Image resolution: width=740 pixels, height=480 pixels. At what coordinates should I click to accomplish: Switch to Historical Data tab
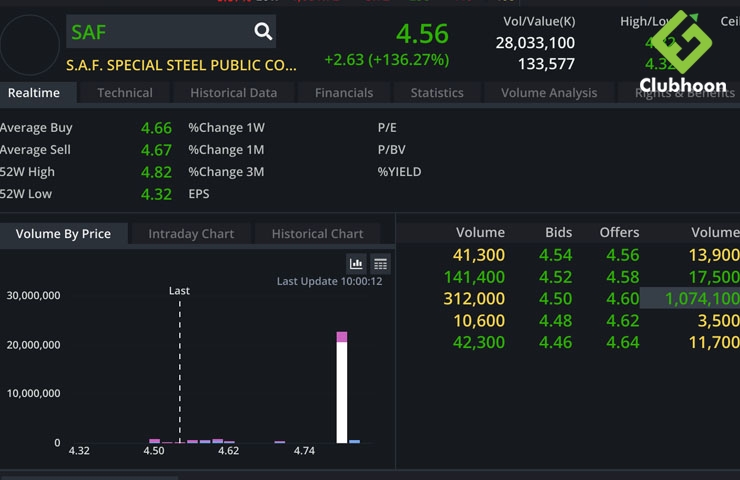coord(234,93)
